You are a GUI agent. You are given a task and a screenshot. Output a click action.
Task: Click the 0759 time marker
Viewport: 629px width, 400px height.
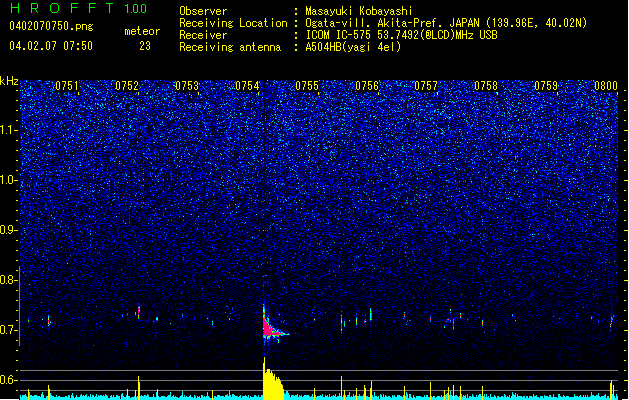coord(546,86)
